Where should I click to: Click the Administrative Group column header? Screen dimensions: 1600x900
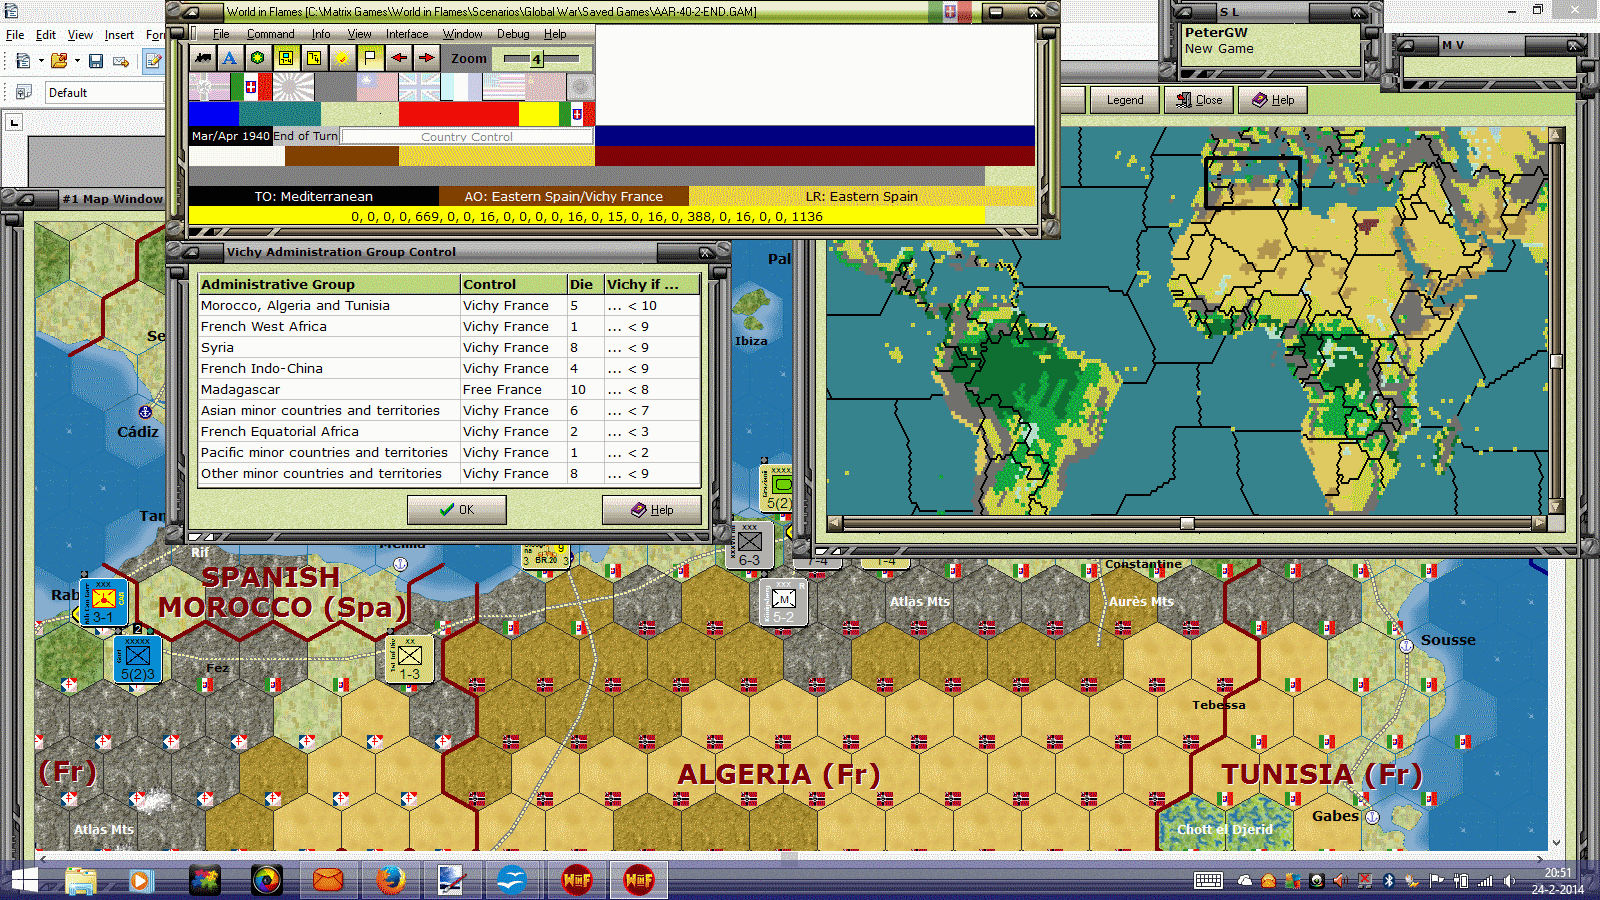(329, 284)
